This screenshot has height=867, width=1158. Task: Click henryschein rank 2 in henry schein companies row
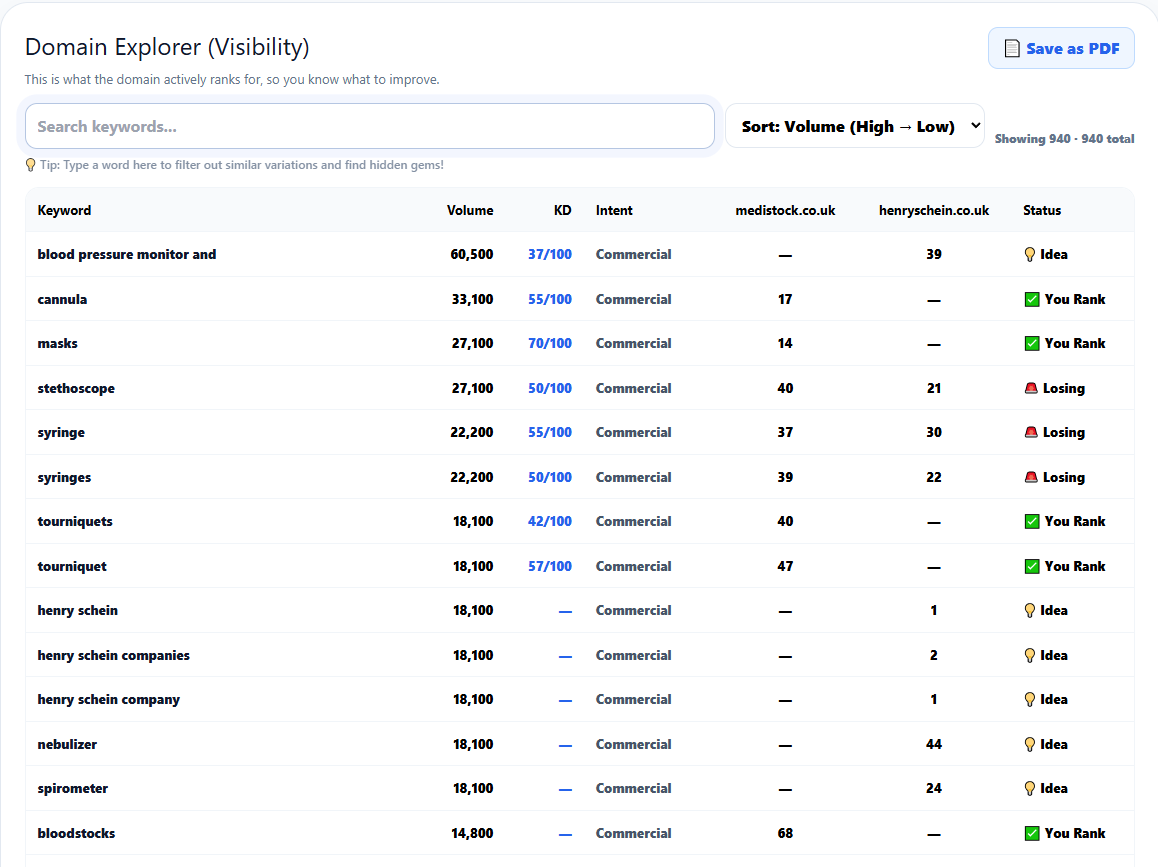(x=934, y=655)
